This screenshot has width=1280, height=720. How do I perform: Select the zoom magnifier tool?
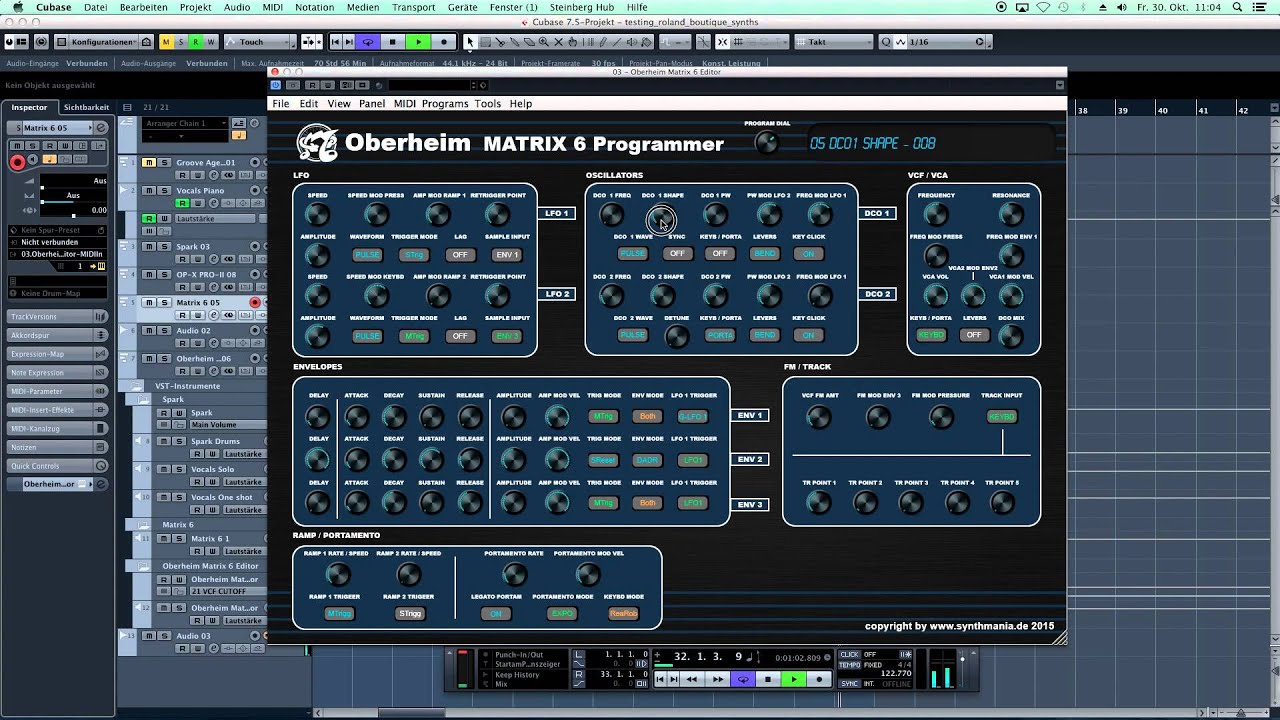pyautogui.click(x=544, y=42)
